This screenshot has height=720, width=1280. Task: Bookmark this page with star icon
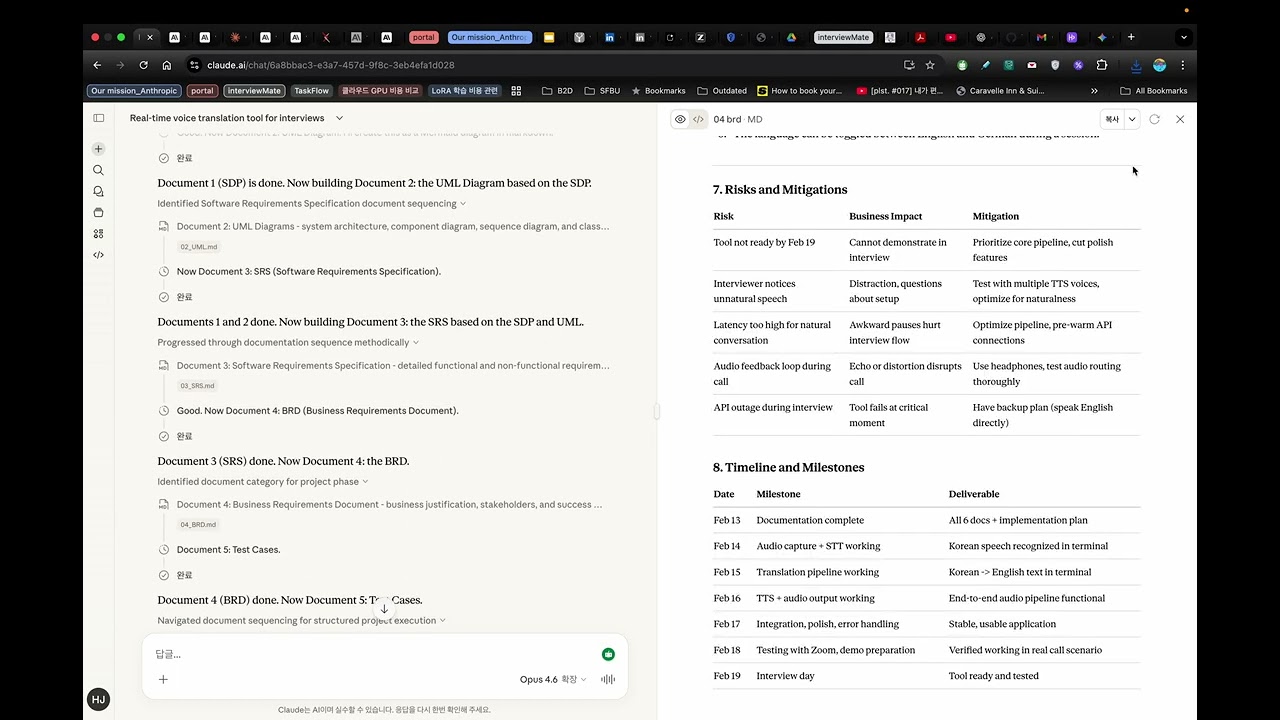pos(930,65)
